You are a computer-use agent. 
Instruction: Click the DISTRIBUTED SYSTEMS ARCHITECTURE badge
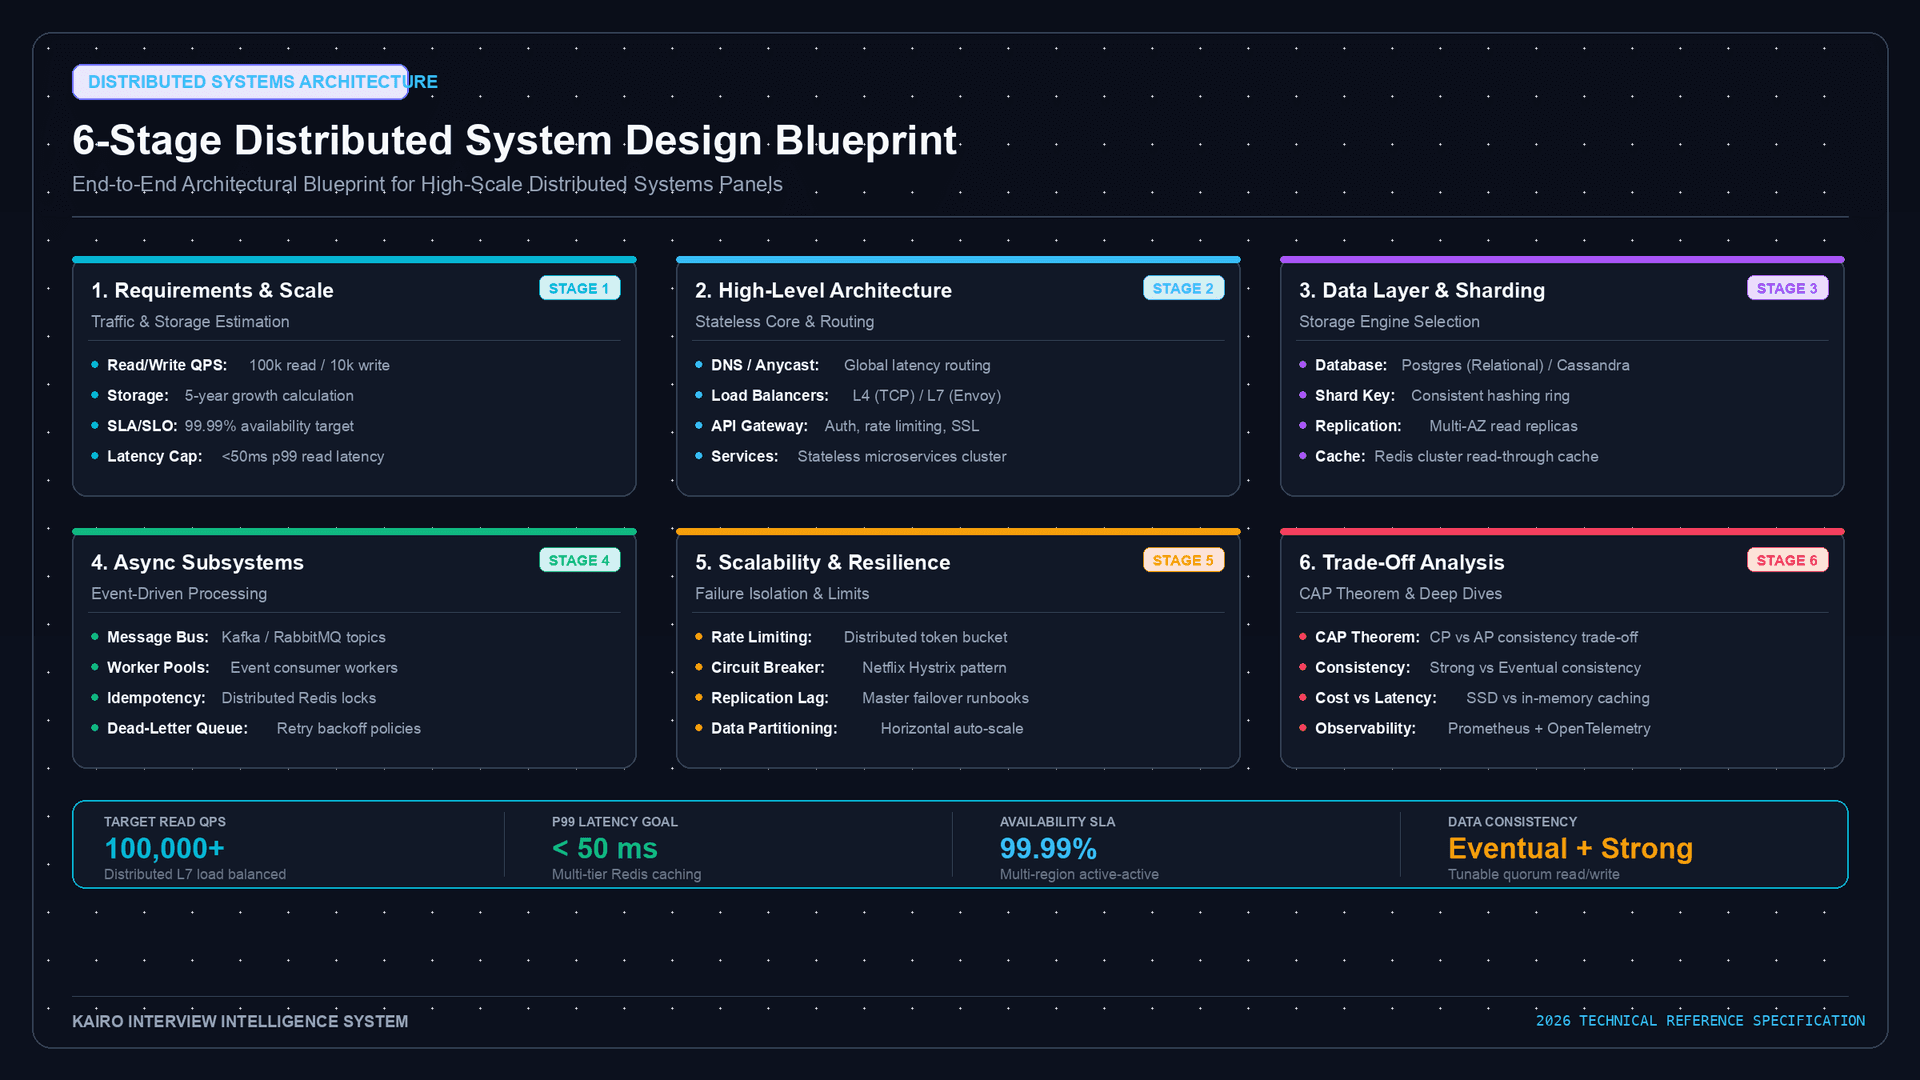click(241, 82)
